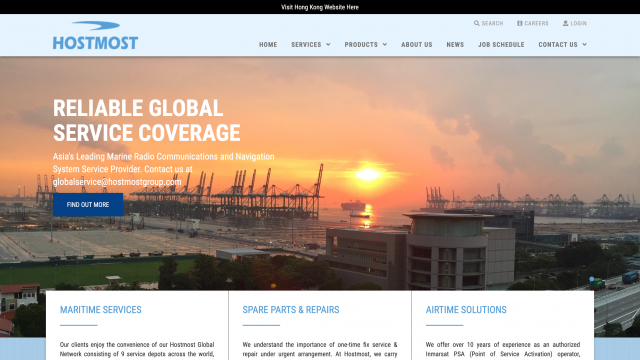Expand the Services dropdown chevron
The image size is (640, 360).
pos(328,44)
